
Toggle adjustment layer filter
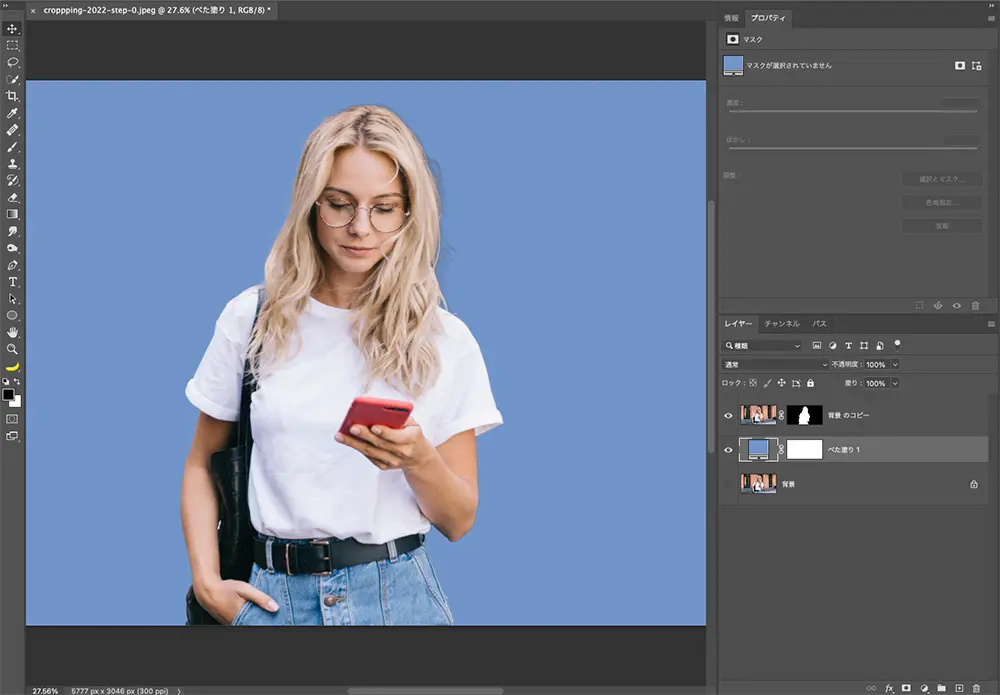coord(833,346)
